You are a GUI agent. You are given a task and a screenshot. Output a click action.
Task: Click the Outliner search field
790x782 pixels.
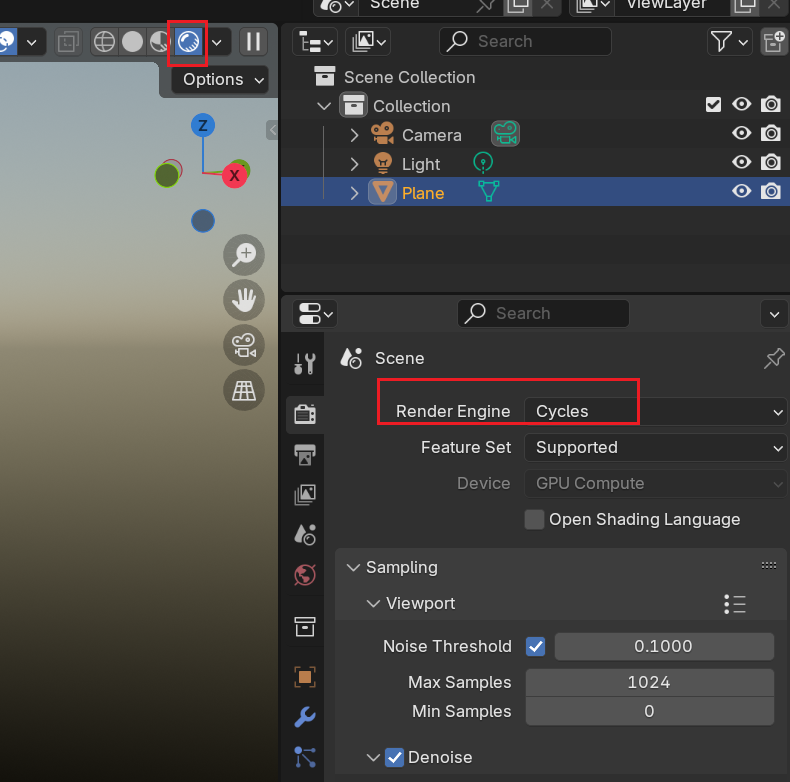pyautogui.click(x=525, y=41)
